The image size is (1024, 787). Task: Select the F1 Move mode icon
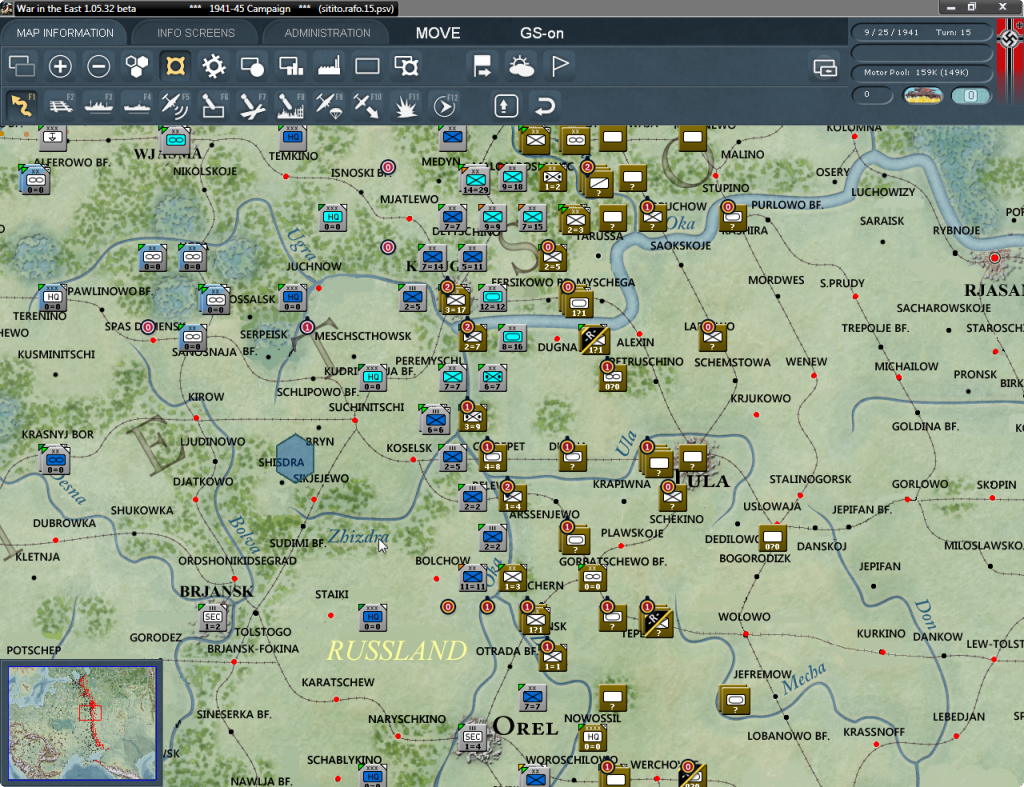(x=22, y=105)
